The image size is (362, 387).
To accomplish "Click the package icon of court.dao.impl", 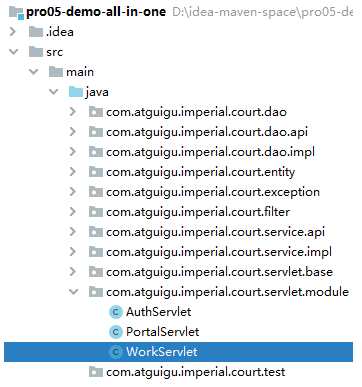I will tap(96, 152).
